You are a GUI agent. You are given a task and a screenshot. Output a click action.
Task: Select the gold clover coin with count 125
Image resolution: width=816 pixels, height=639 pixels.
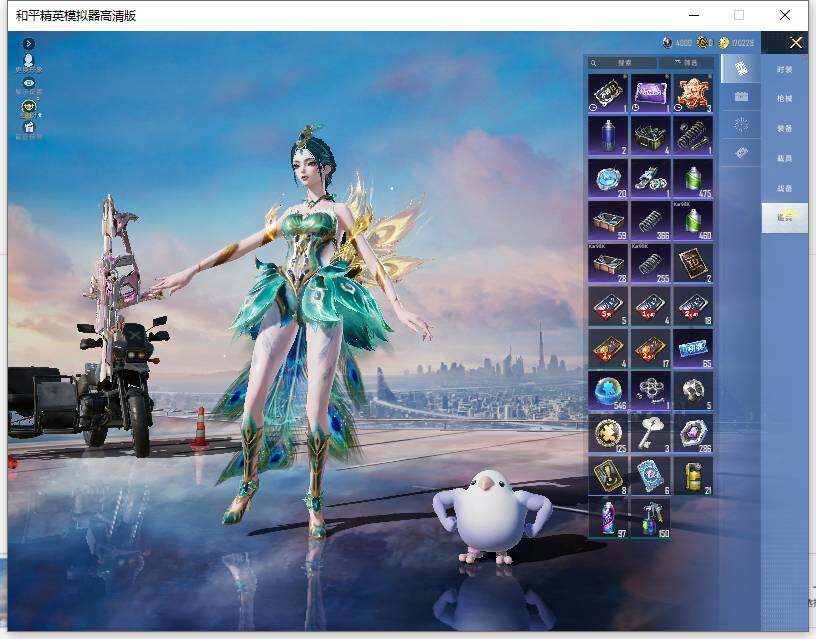pos(608,434)
